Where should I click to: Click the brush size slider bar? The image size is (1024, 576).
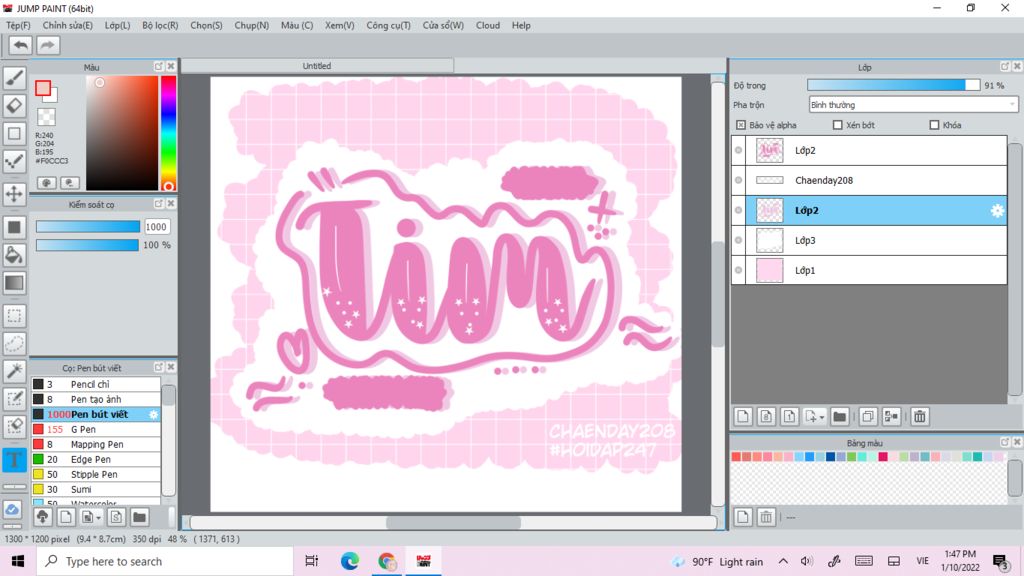coord(88,227)
